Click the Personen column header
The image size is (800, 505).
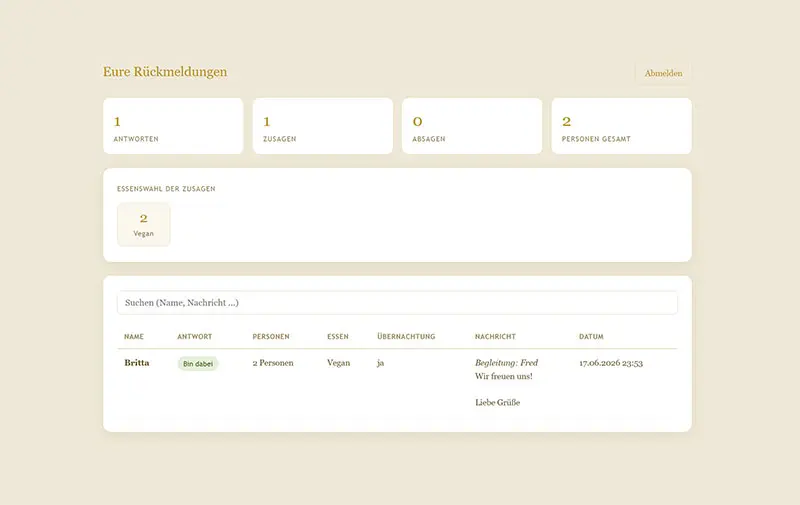coord(271,337)
